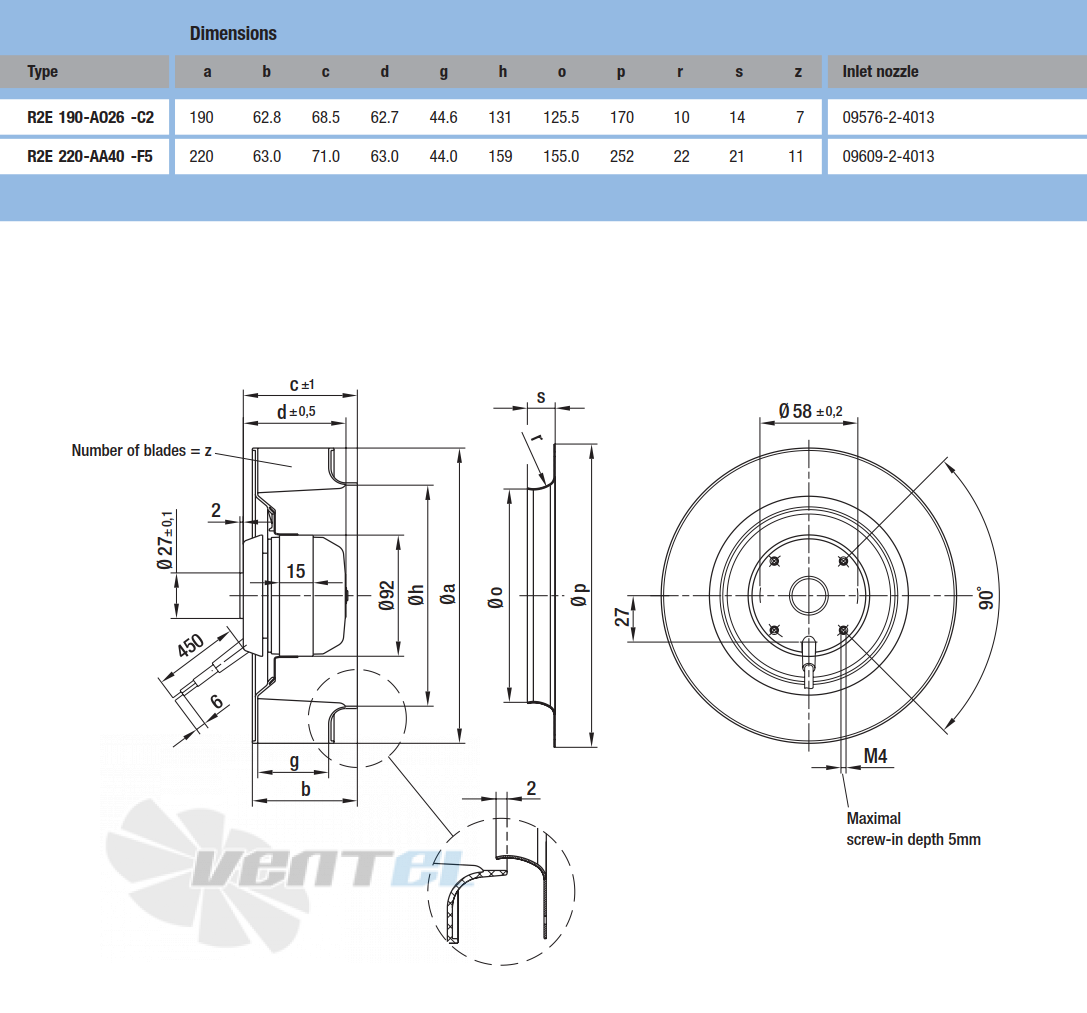Click the '27' dimension beside front view
Screen dimensions: 1087x1013
tap(622, 617)
